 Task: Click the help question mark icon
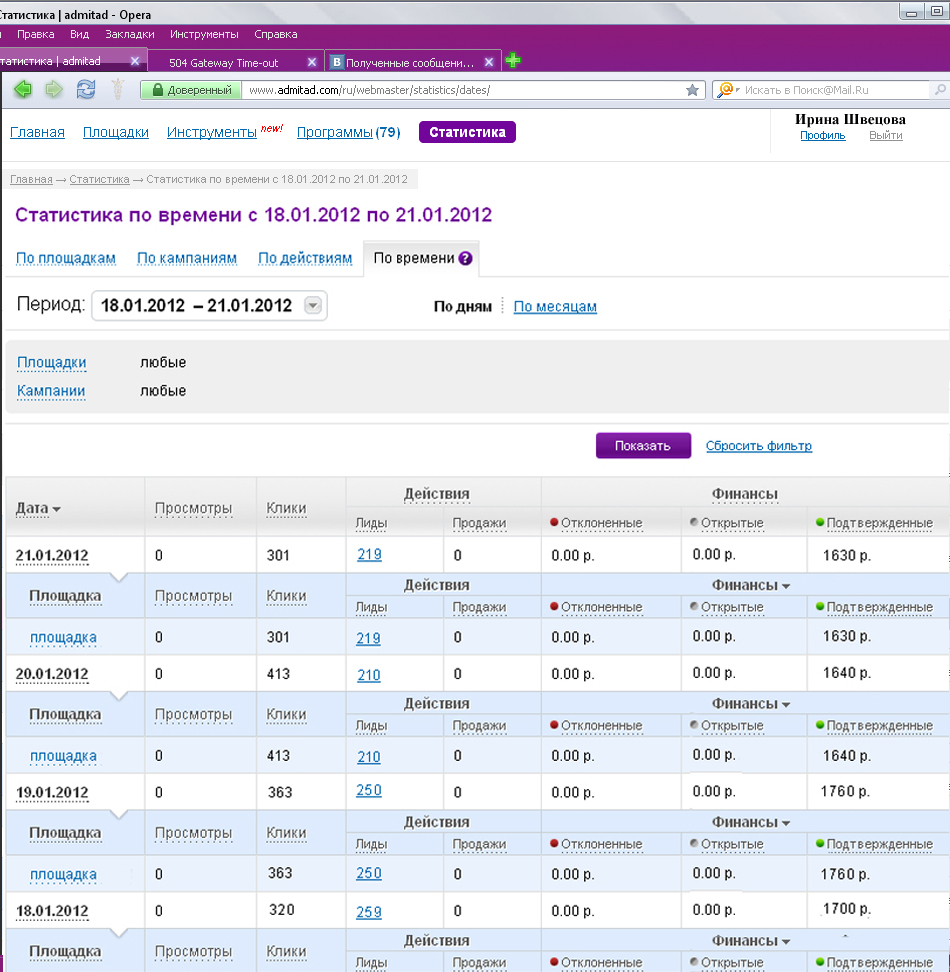coord(465,258)
